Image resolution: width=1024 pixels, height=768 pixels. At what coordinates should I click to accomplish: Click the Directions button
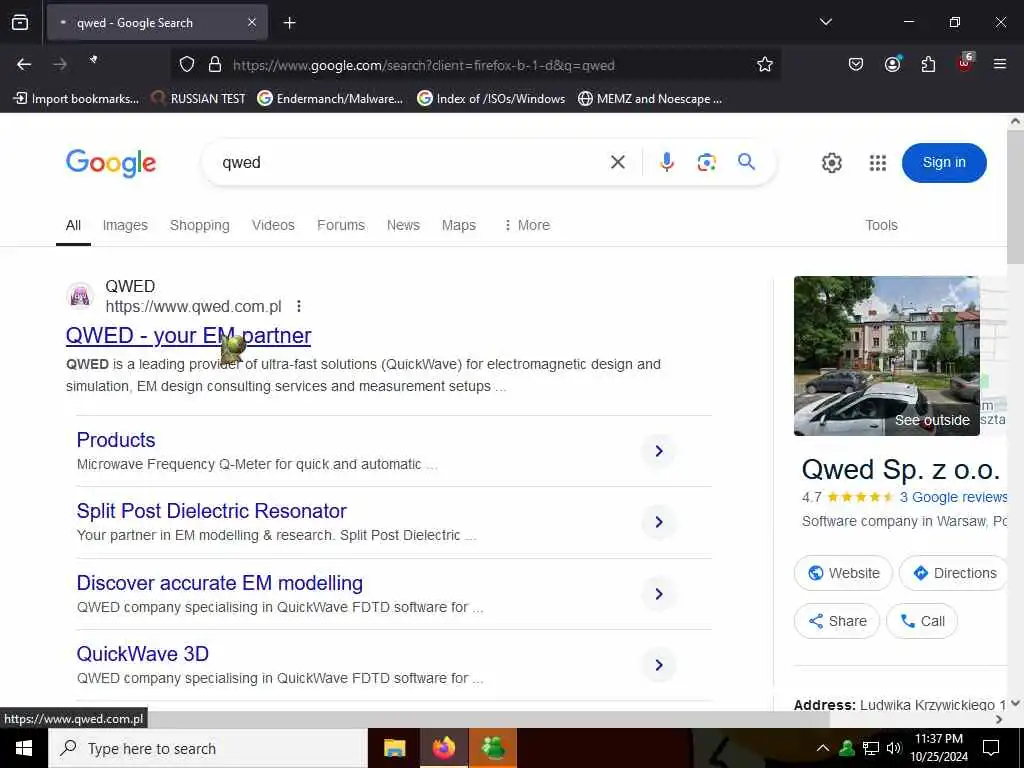(953, 573)
